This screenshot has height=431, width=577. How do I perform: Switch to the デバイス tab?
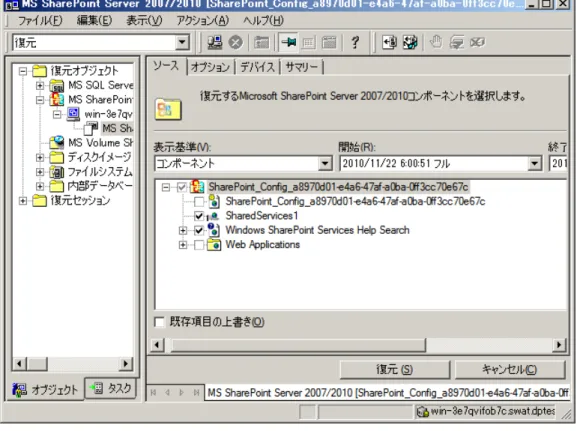click(x=257, y=67)
